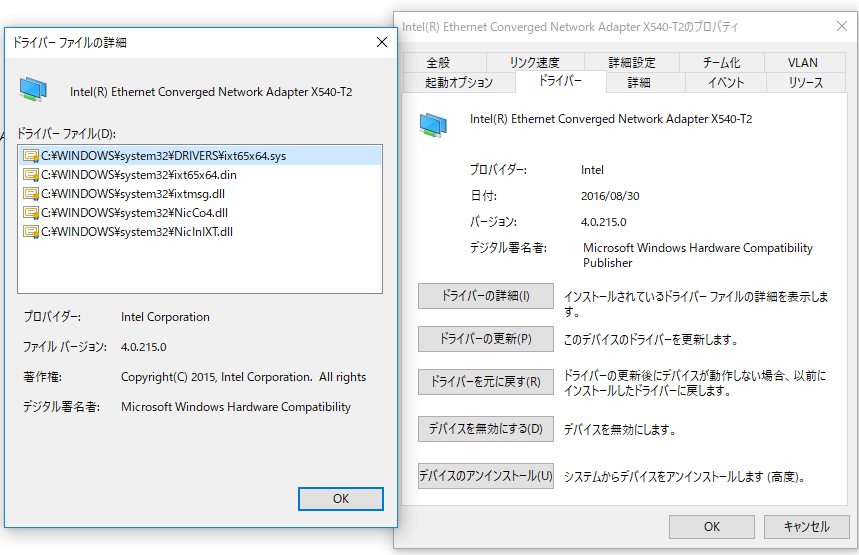Select C:¥WINDOWS¥system32¥NicCo4.dll in file list
859x555 pixels.
[x=200, y=213]
